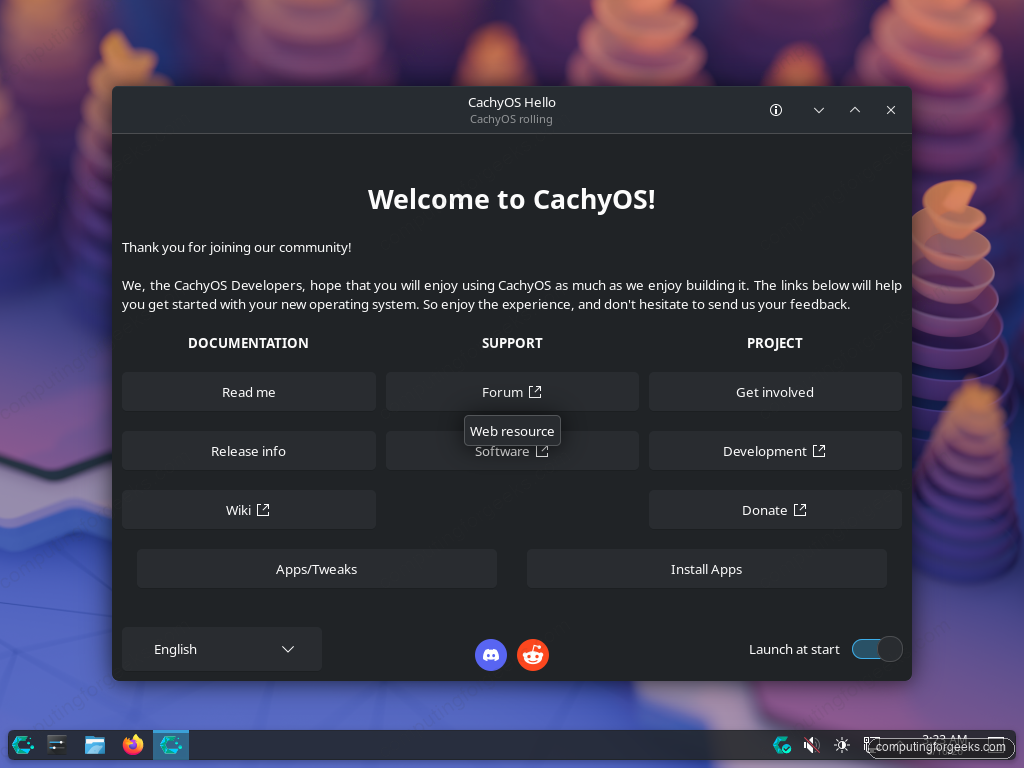
Task: Open the Development web link
Action: [x=775, y=451]
